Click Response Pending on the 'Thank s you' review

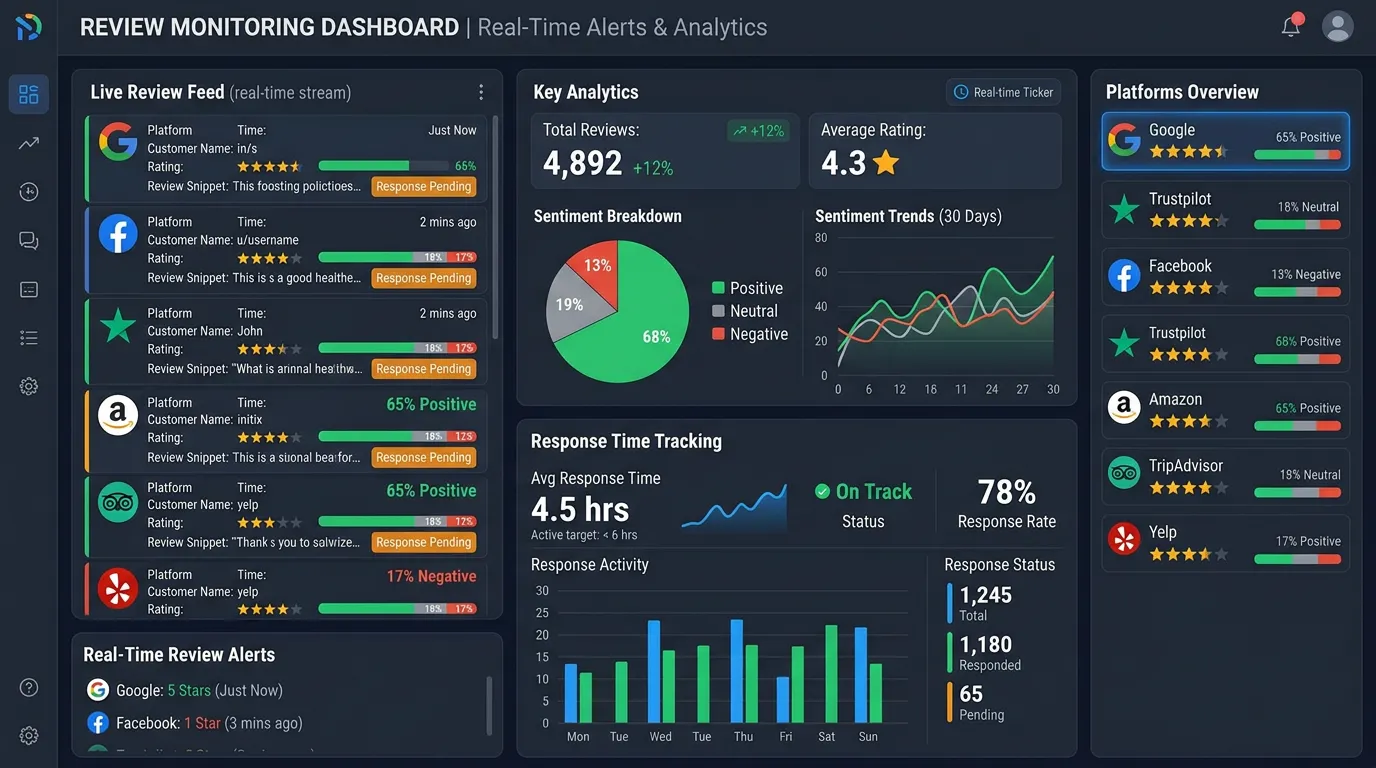pyautogui.click(x=424, y=542)
